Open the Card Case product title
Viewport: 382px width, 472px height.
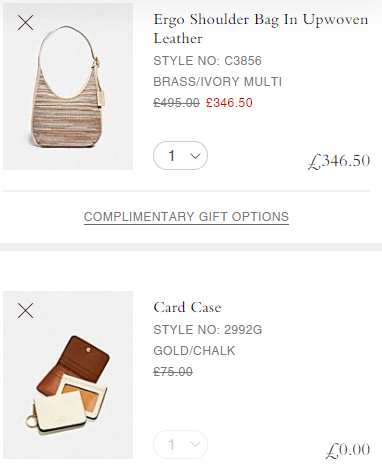pos(187,307)
